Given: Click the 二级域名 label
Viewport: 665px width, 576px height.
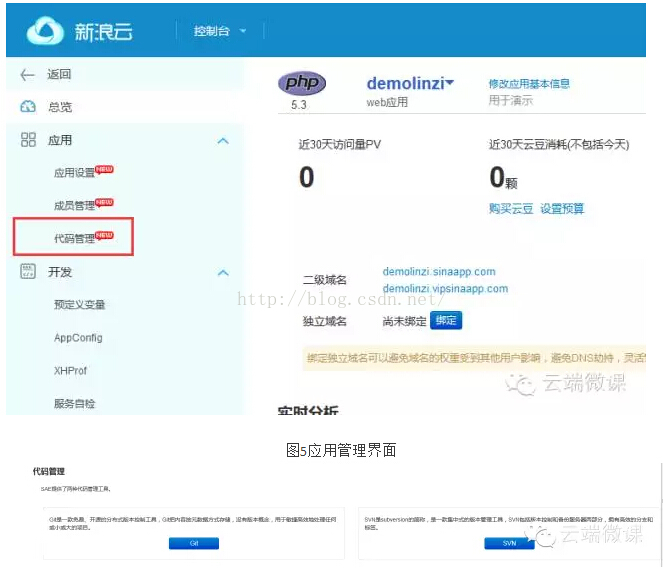Looking at the screenshot, I should (324, 280).
